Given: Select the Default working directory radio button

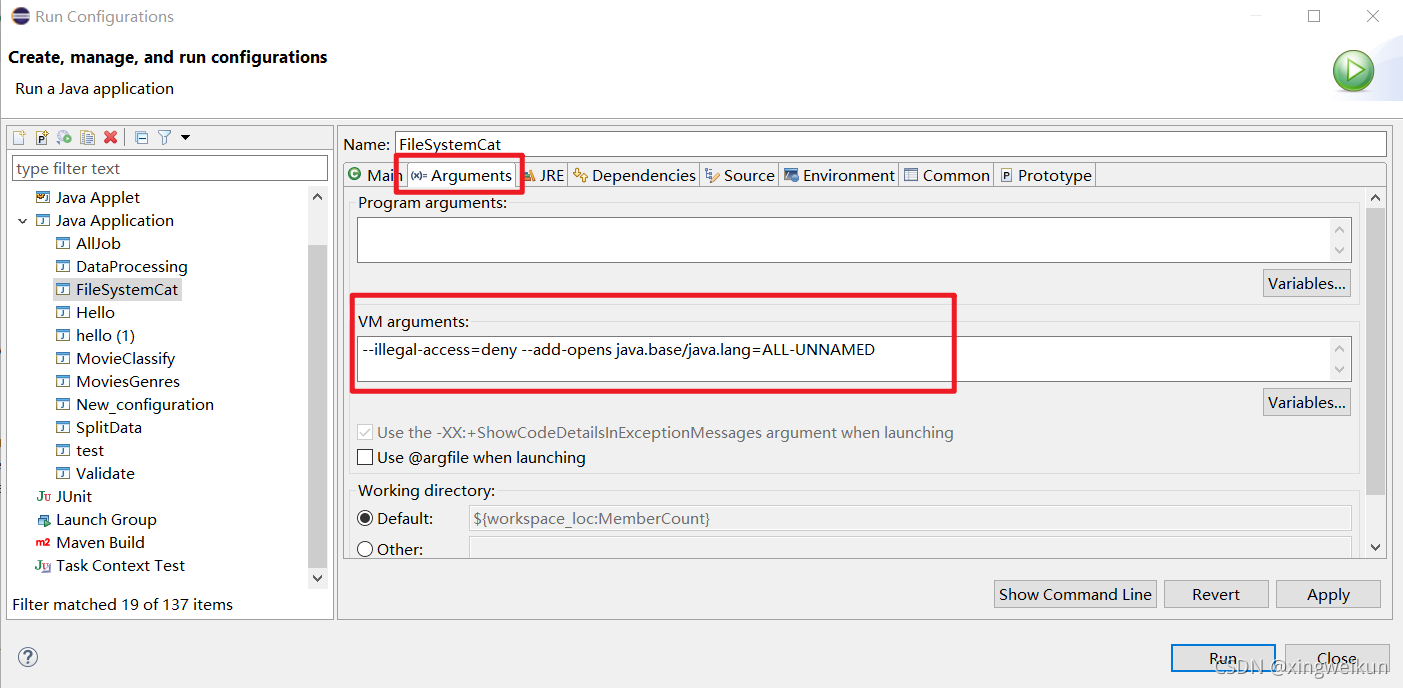Looking at the screenshot, I should coord(365,518).
